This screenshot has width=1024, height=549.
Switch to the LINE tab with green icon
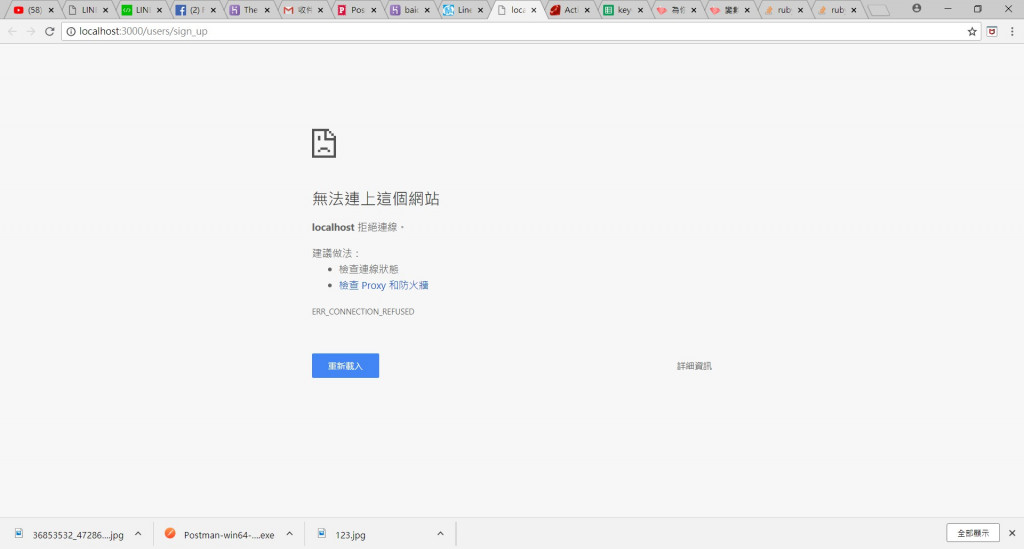[141, 10]
